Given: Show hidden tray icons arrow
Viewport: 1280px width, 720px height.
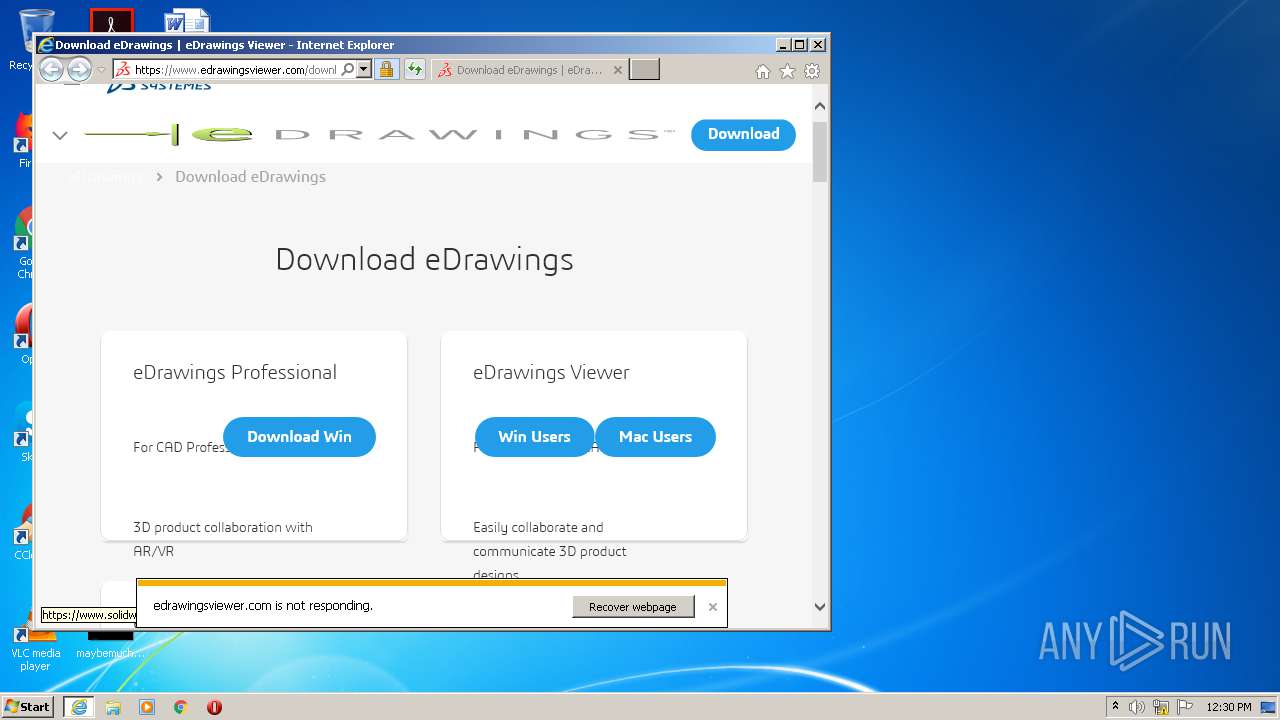Looking at the screenshot, I should (x=1115, y=707).
